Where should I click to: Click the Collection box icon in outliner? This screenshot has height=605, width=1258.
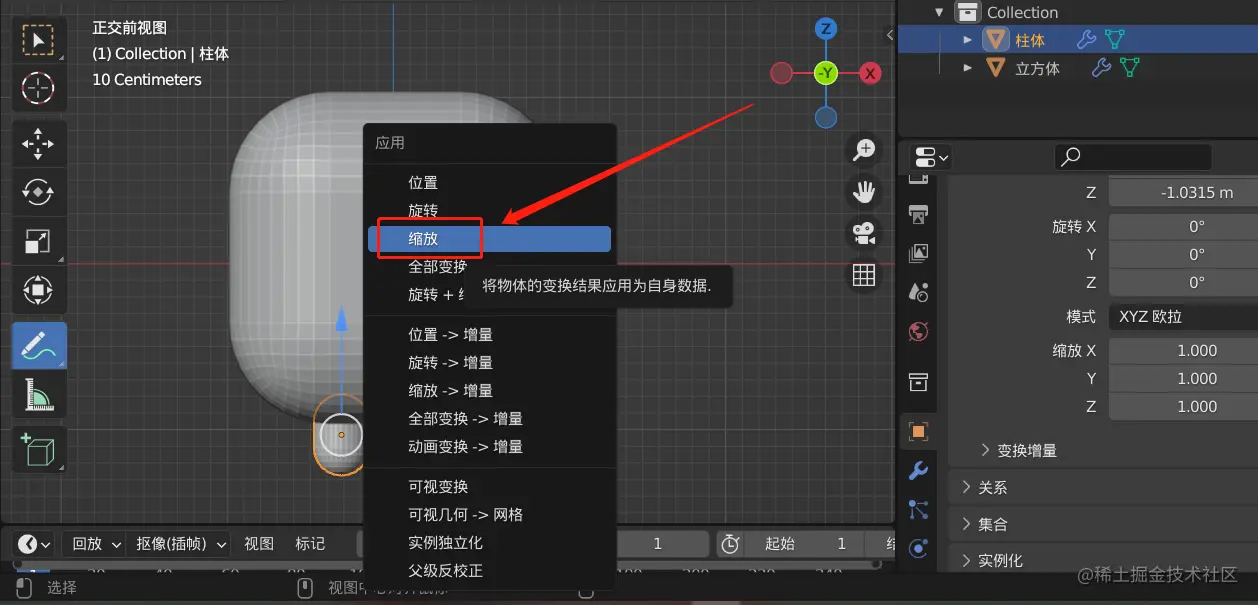pos(966,12)
